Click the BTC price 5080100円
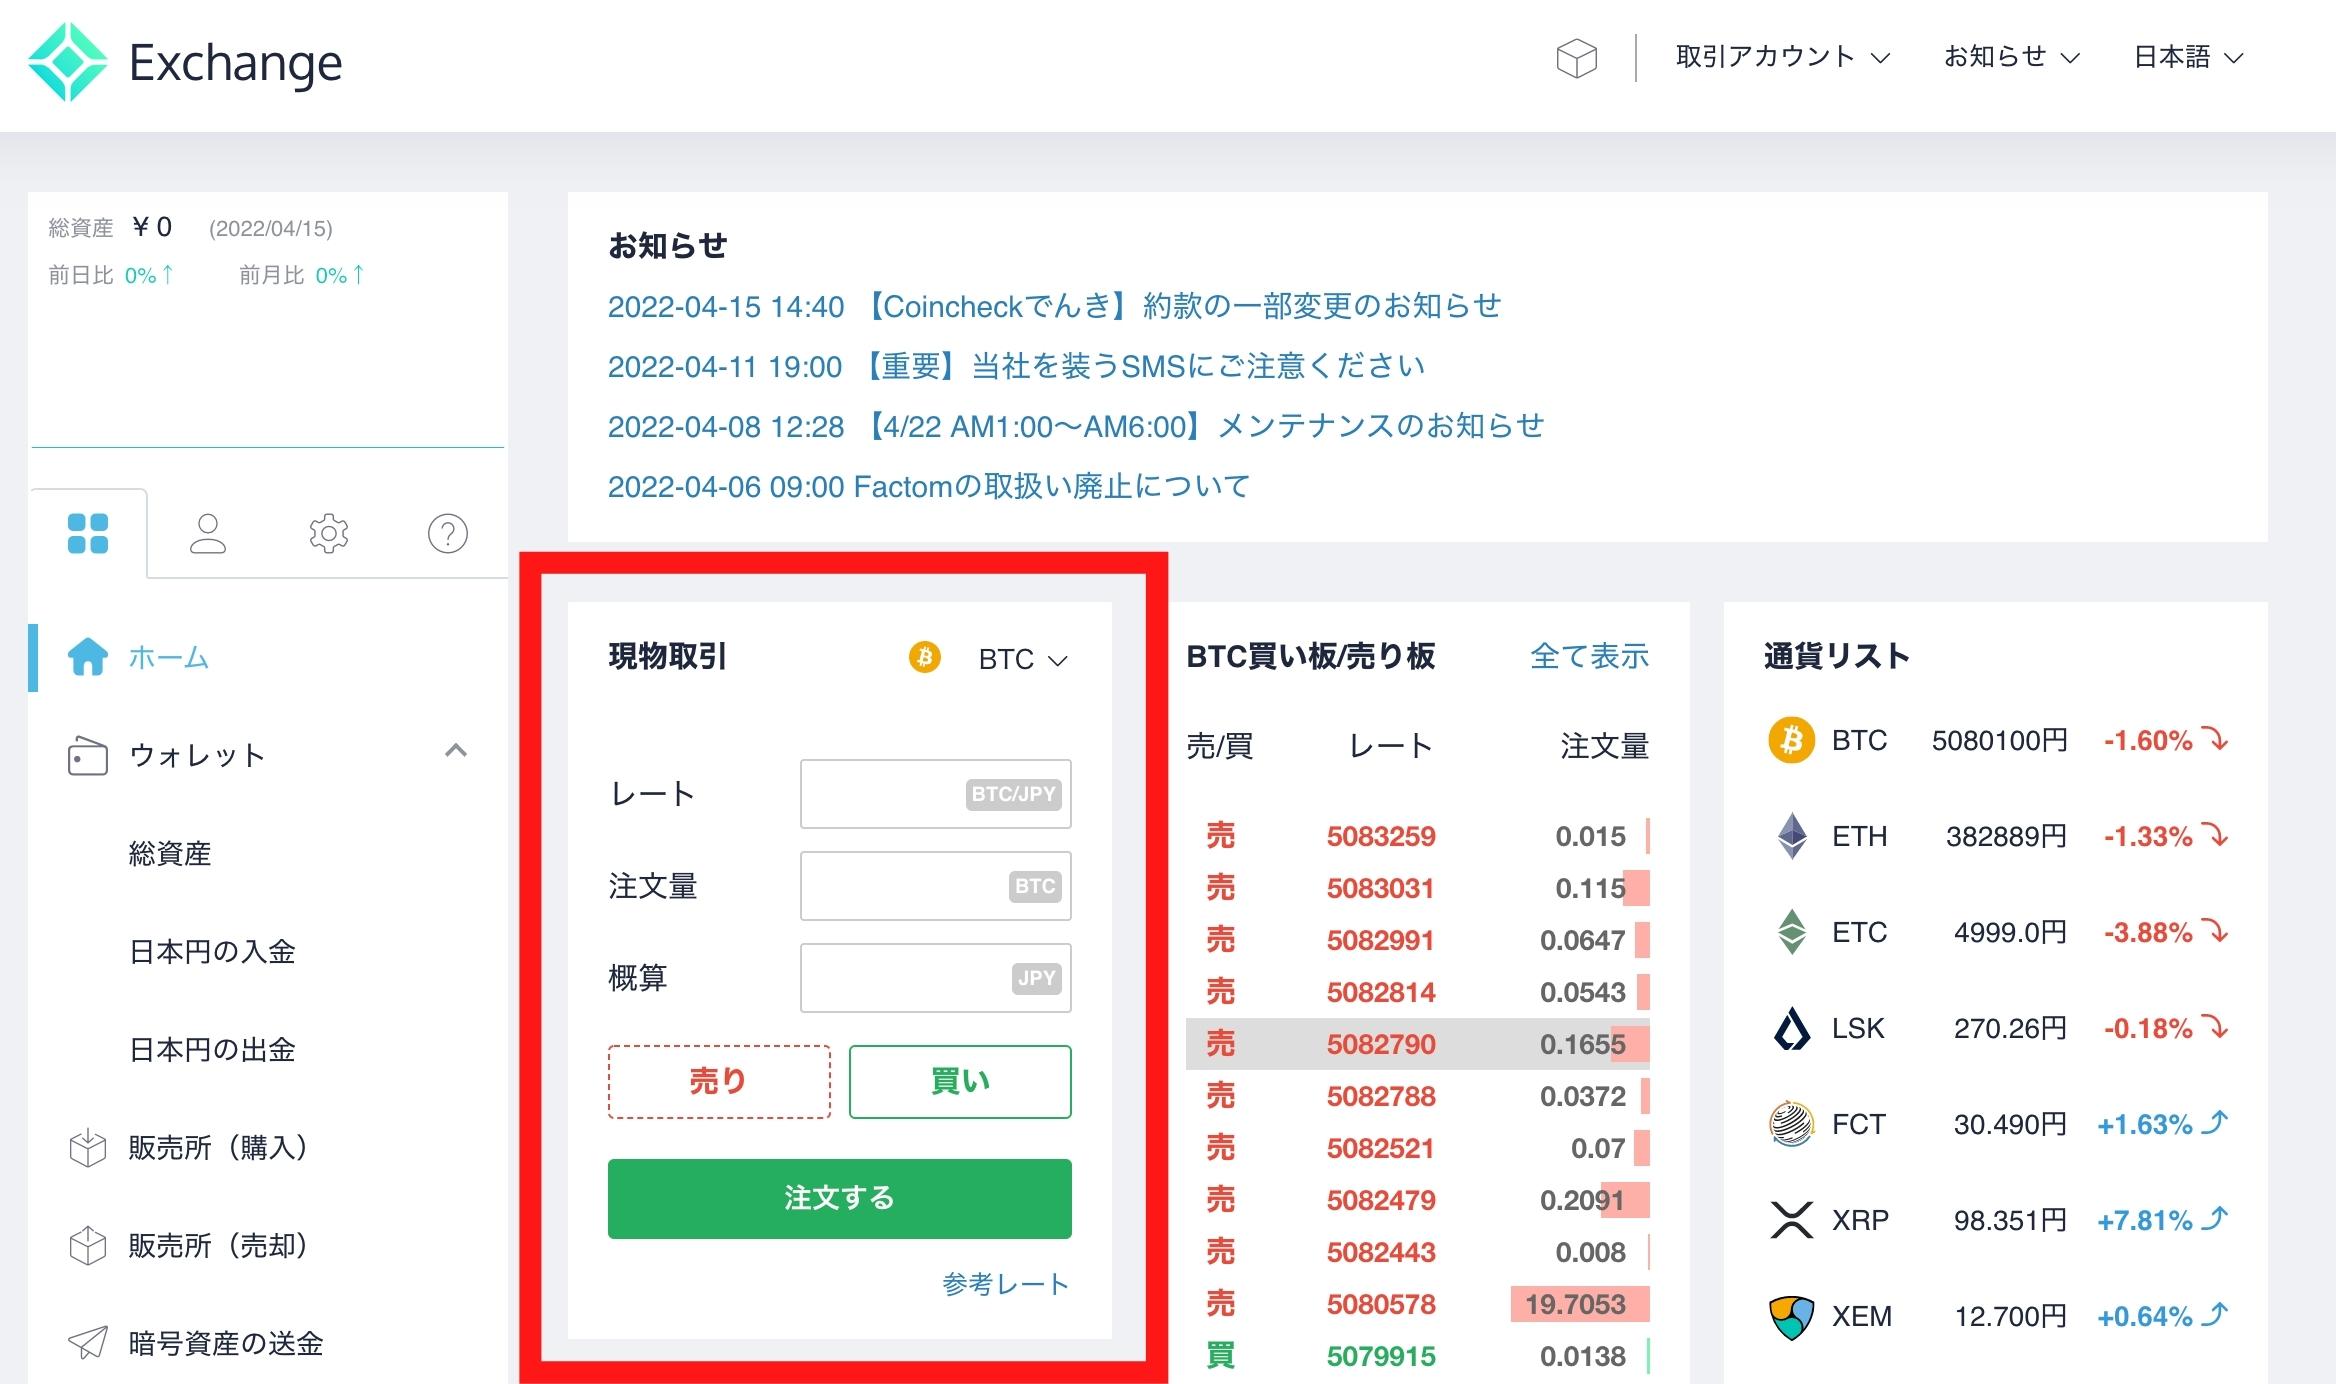Image resolution: width=2336 pixels, height=1384 pixels. pos(1999,741)
